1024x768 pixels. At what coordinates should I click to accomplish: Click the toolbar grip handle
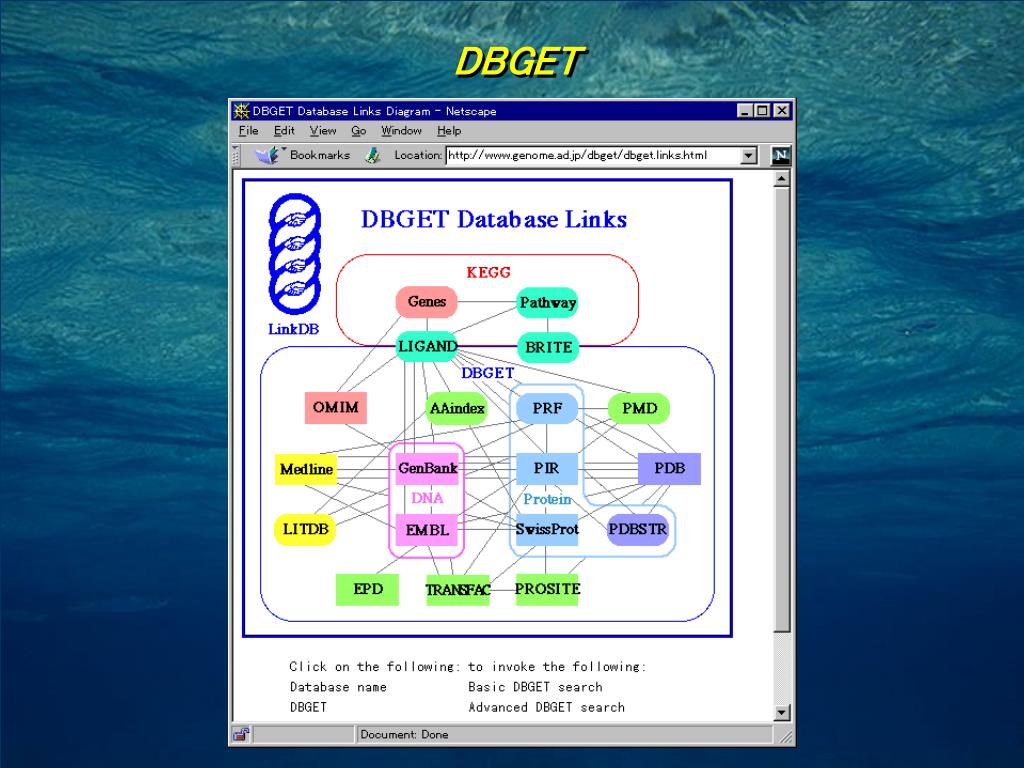point(236,155)
